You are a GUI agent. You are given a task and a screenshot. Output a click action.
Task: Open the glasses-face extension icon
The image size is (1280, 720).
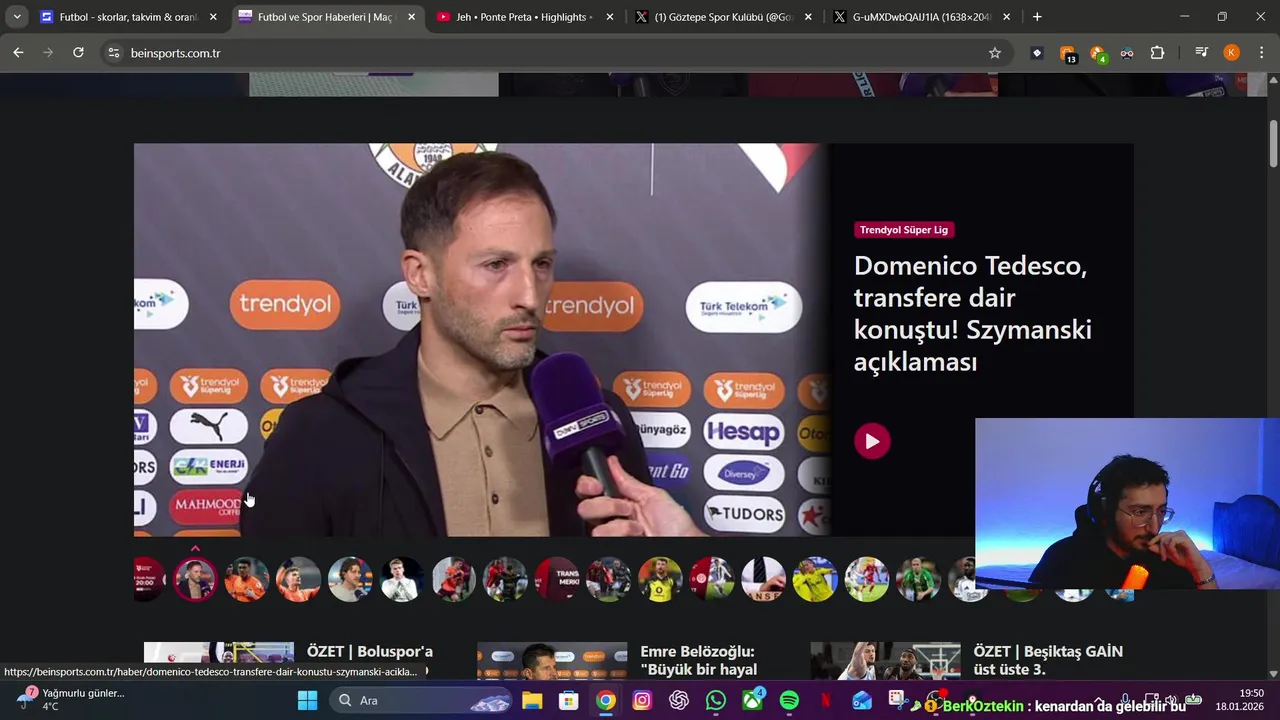pyautogui.click(x=1127, y=53)
